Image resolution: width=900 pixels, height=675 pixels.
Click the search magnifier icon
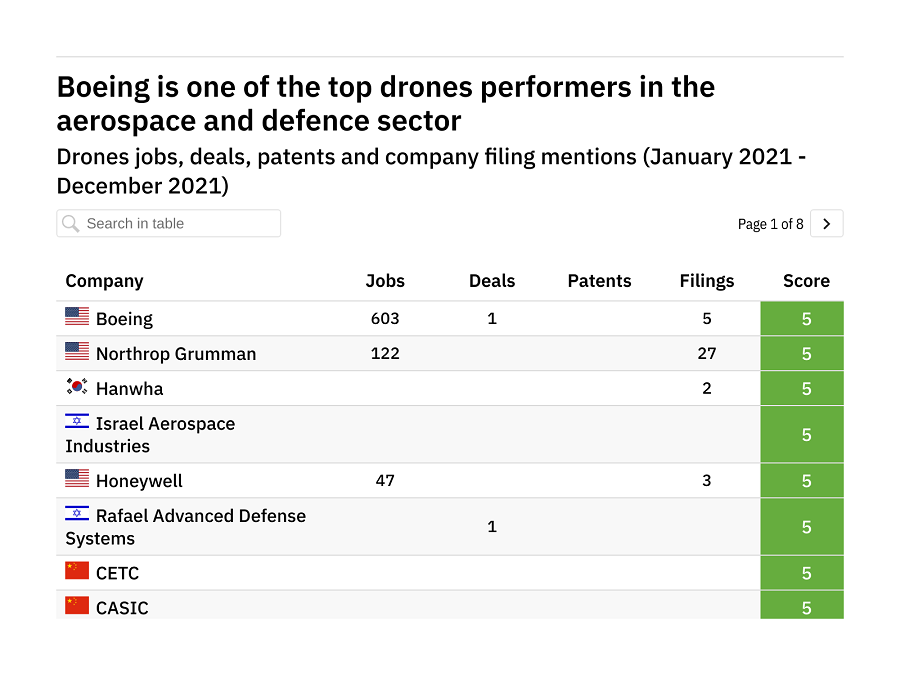coord(70,224)
